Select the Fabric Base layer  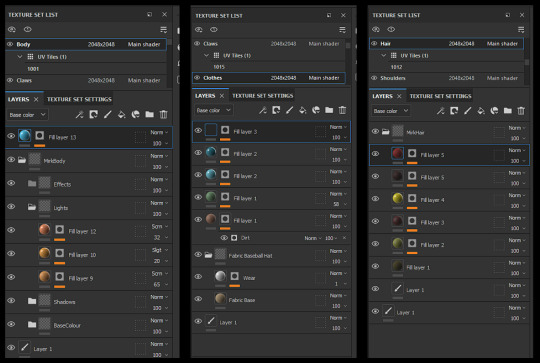coord(271,300)
